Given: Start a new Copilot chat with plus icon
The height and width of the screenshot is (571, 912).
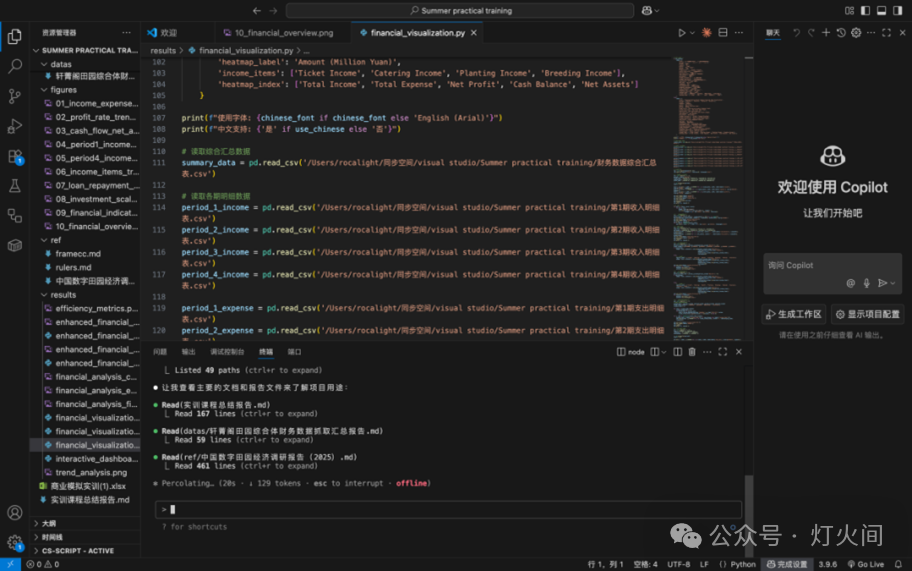Looking at the screenshot, I should pyautogui.click(x=826, y=33).
